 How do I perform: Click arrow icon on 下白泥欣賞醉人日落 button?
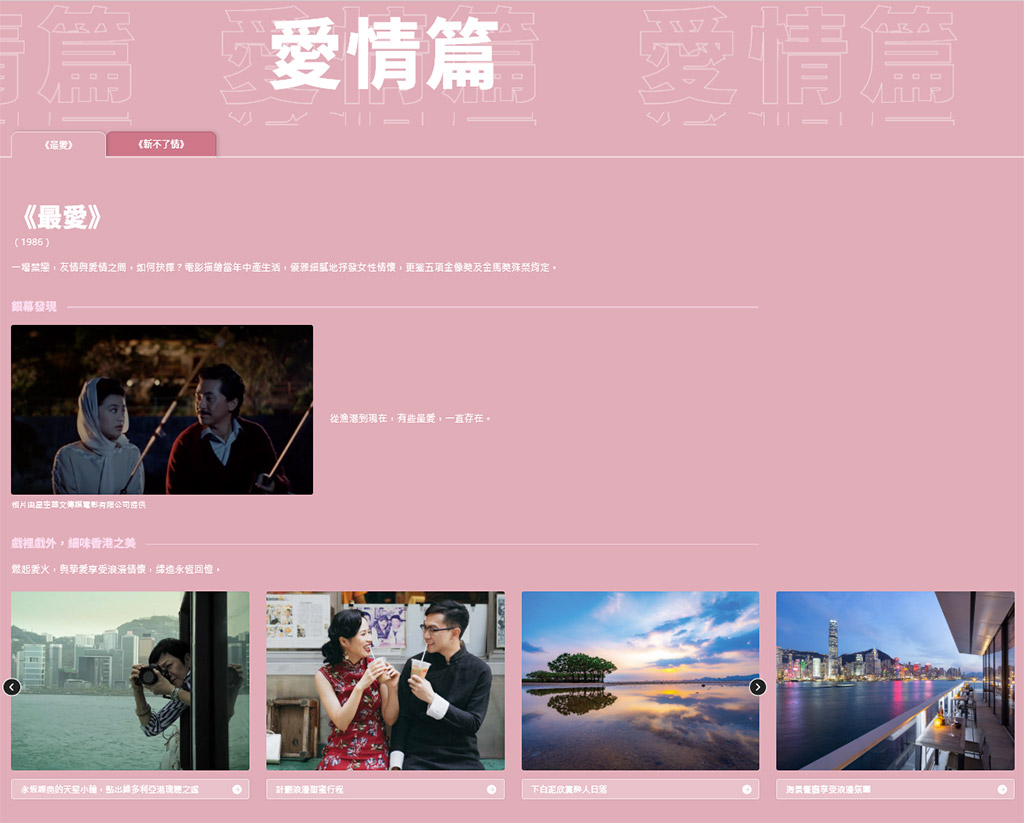[x=747, y=789]
